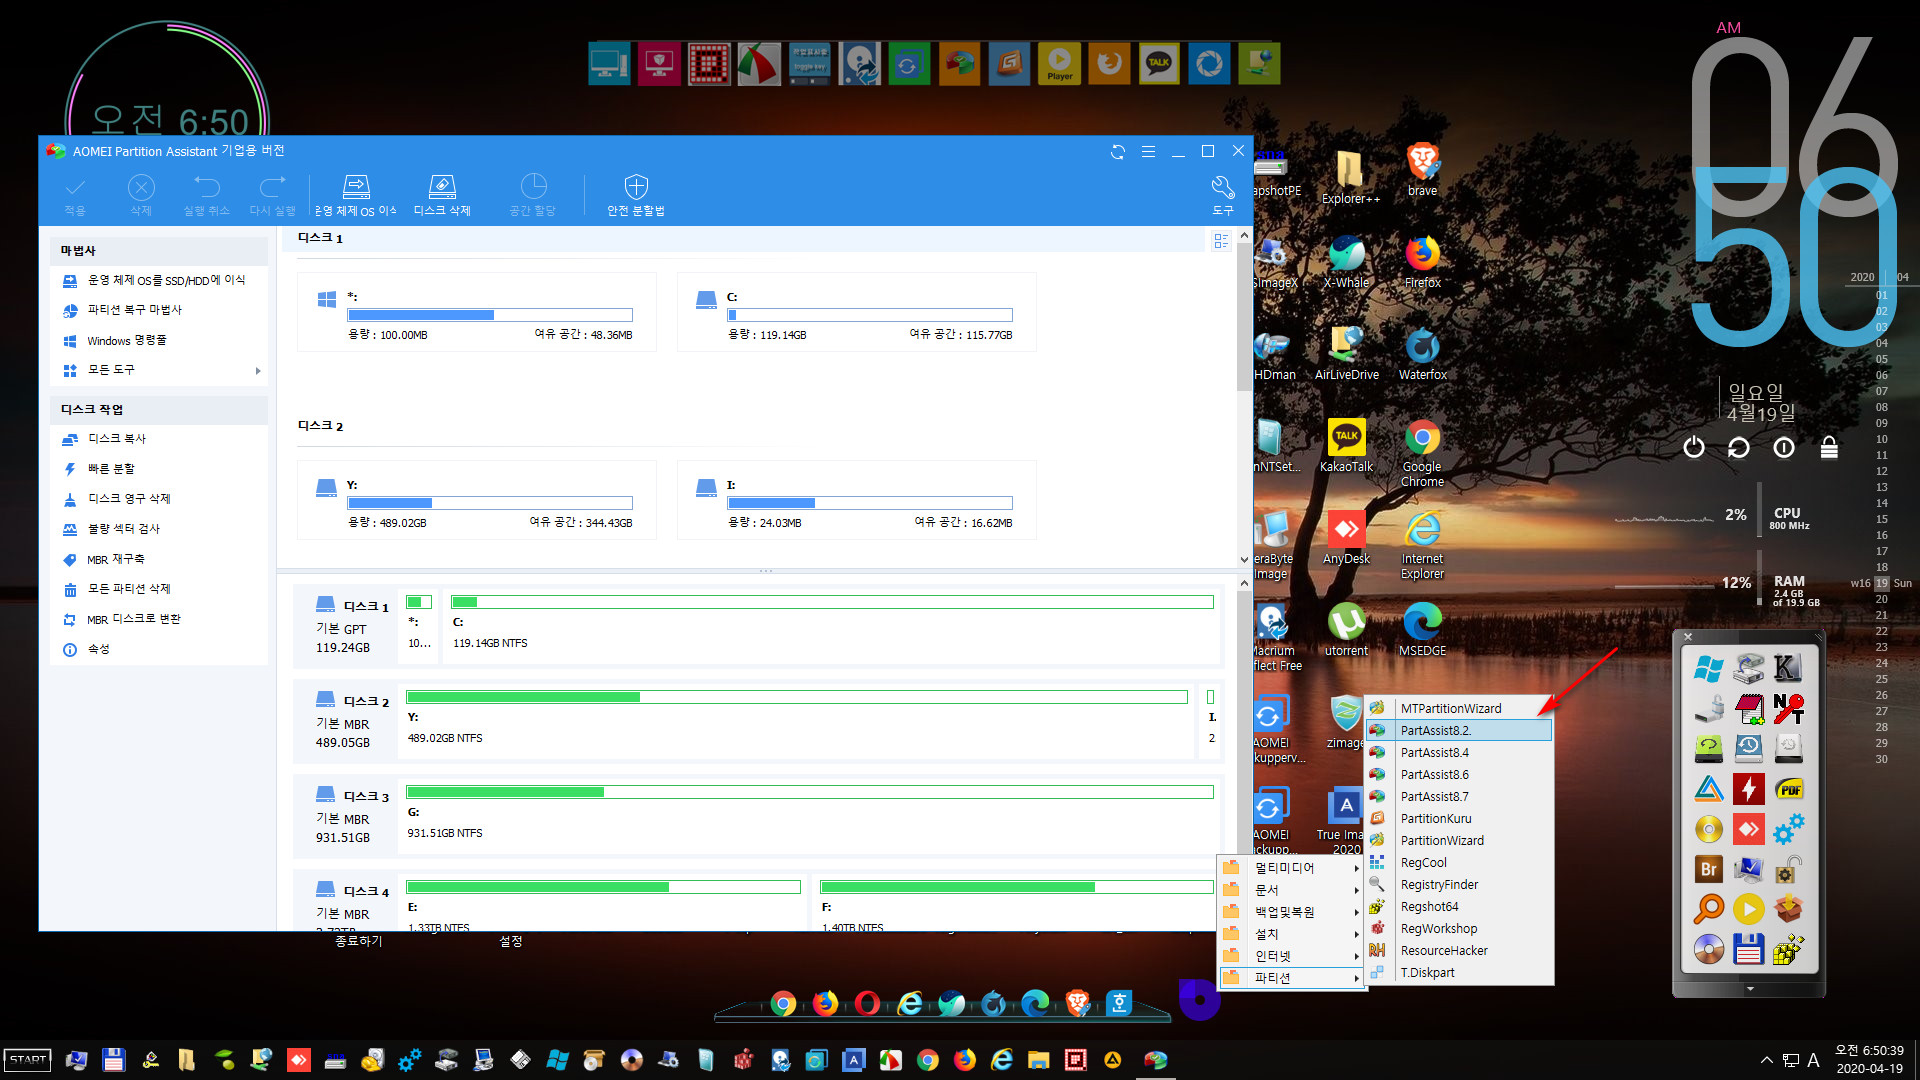Screen dimensions: 1920x1080
Task: Click the 실행 취소 undo toolbar icon
Action: 206,195
